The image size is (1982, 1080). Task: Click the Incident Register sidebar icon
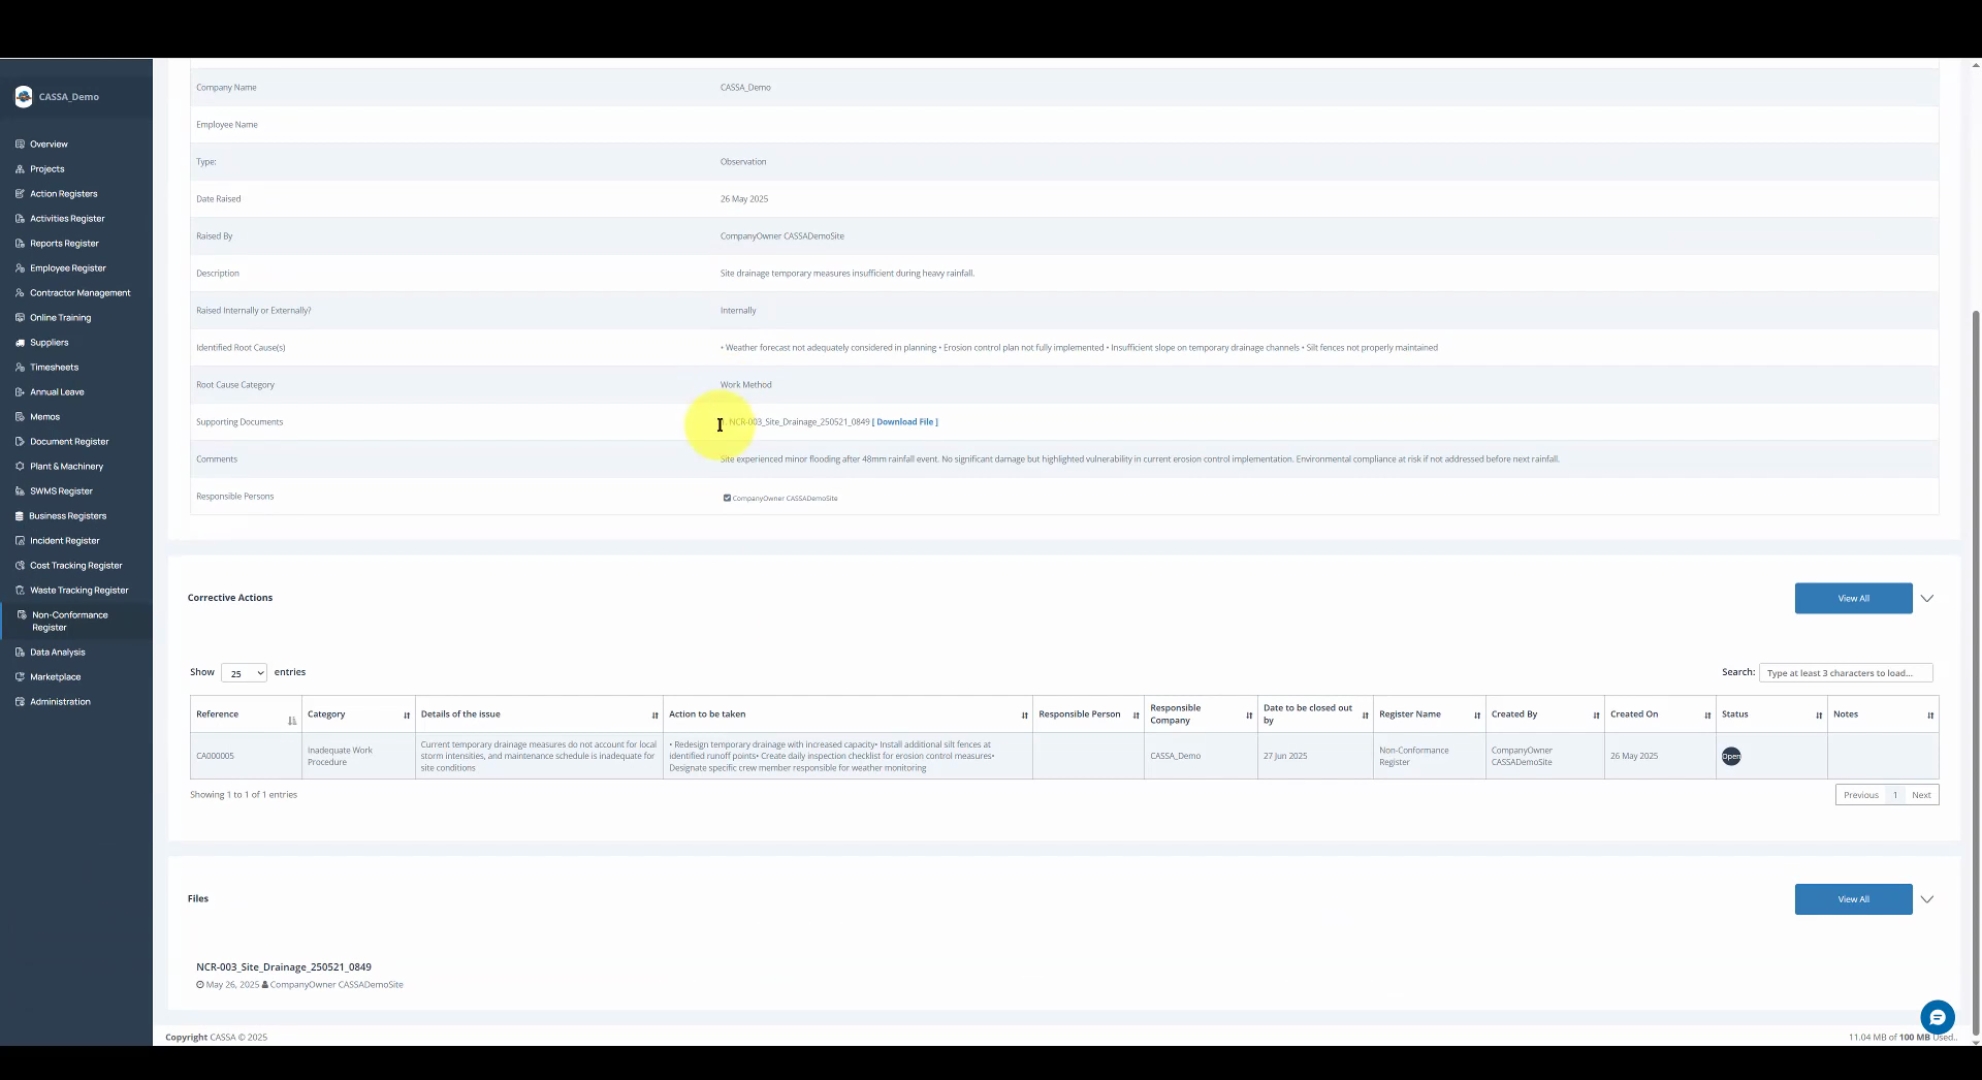pos(20,541)
